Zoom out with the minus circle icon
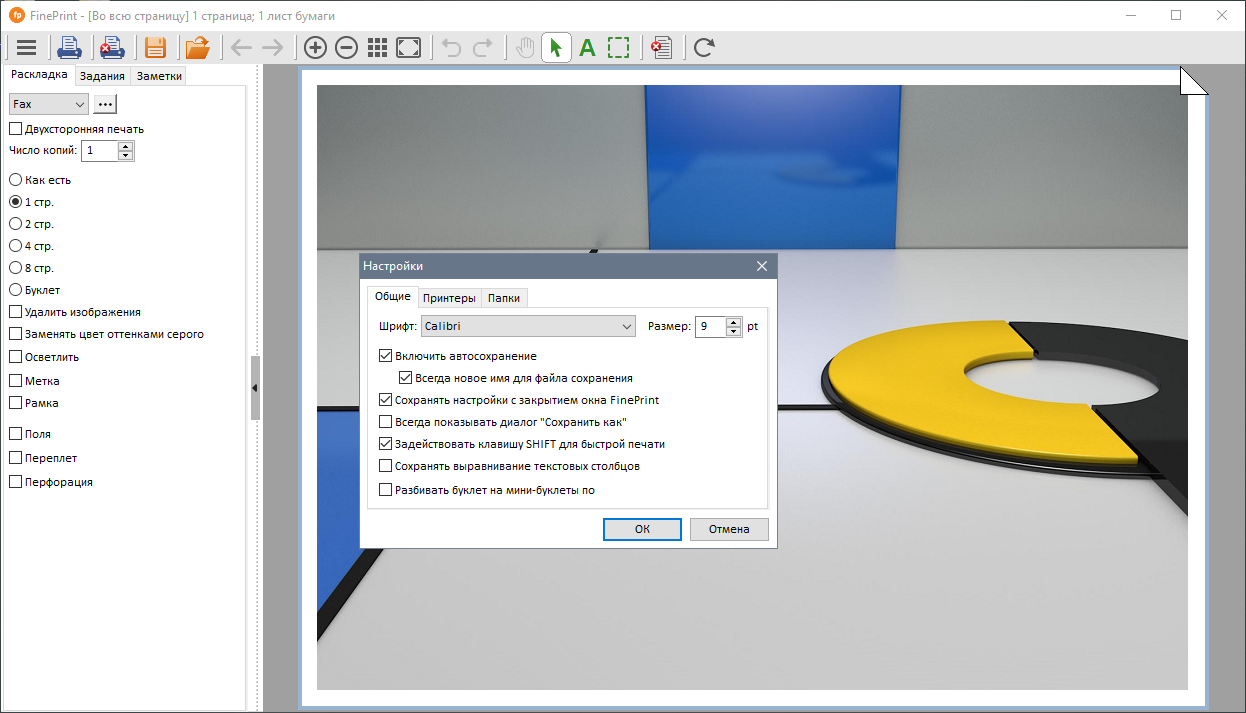 pyautogui.click(x=346, y=47)
